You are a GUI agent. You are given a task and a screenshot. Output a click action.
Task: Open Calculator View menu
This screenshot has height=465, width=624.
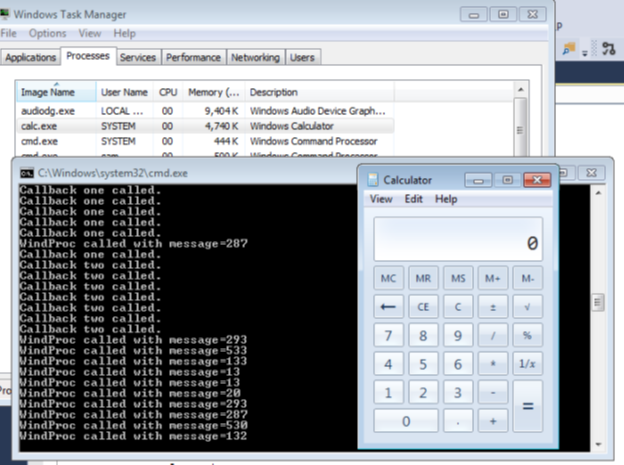point(381,199)
